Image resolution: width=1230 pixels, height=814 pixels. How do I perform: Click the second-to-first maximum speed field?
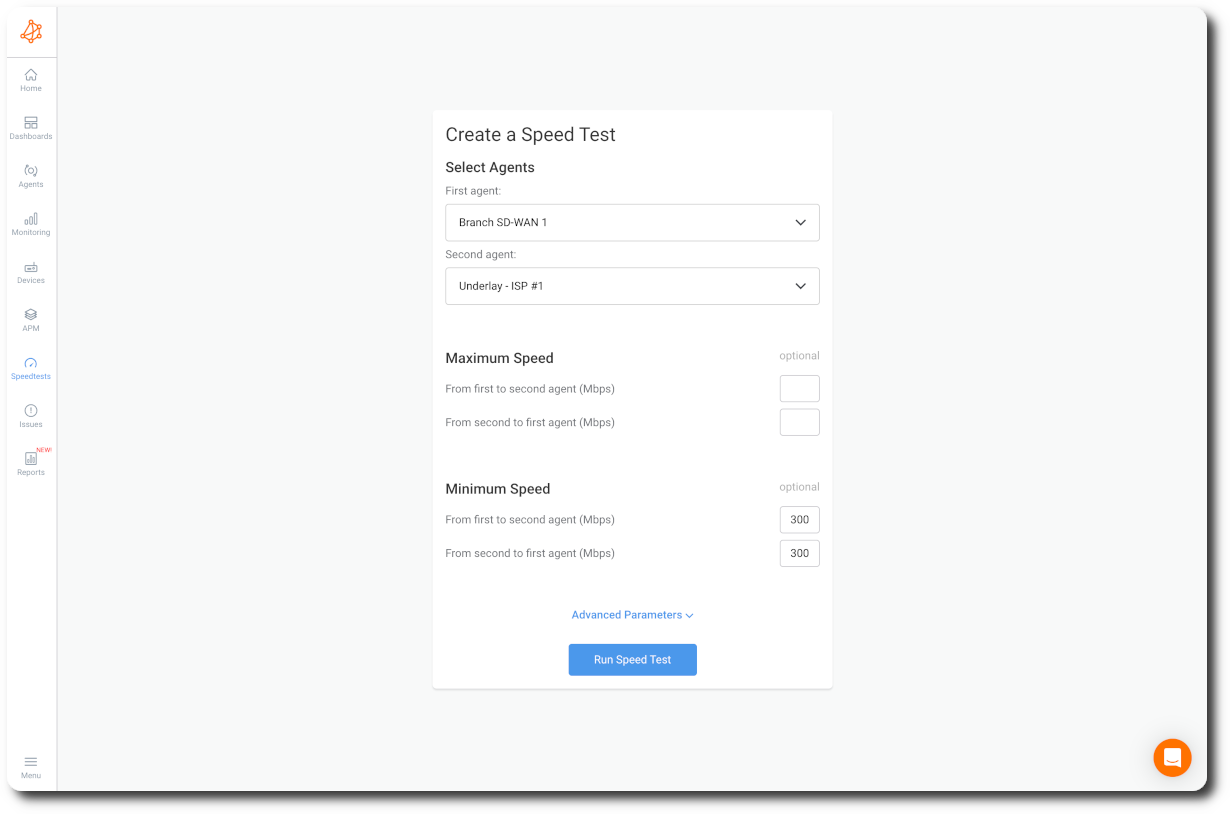[799, 421]
